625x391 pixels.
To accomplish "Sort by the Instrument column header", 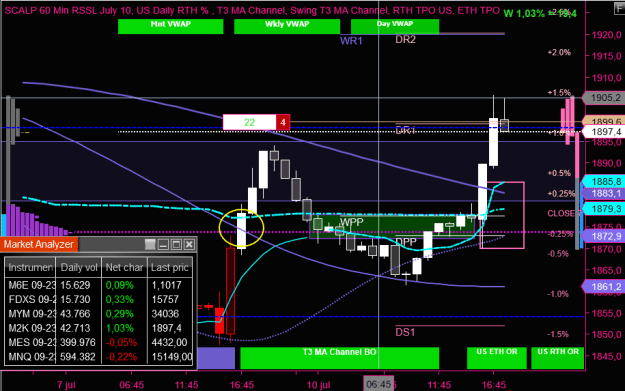I will pyautogui.click(x=30, y=267).
